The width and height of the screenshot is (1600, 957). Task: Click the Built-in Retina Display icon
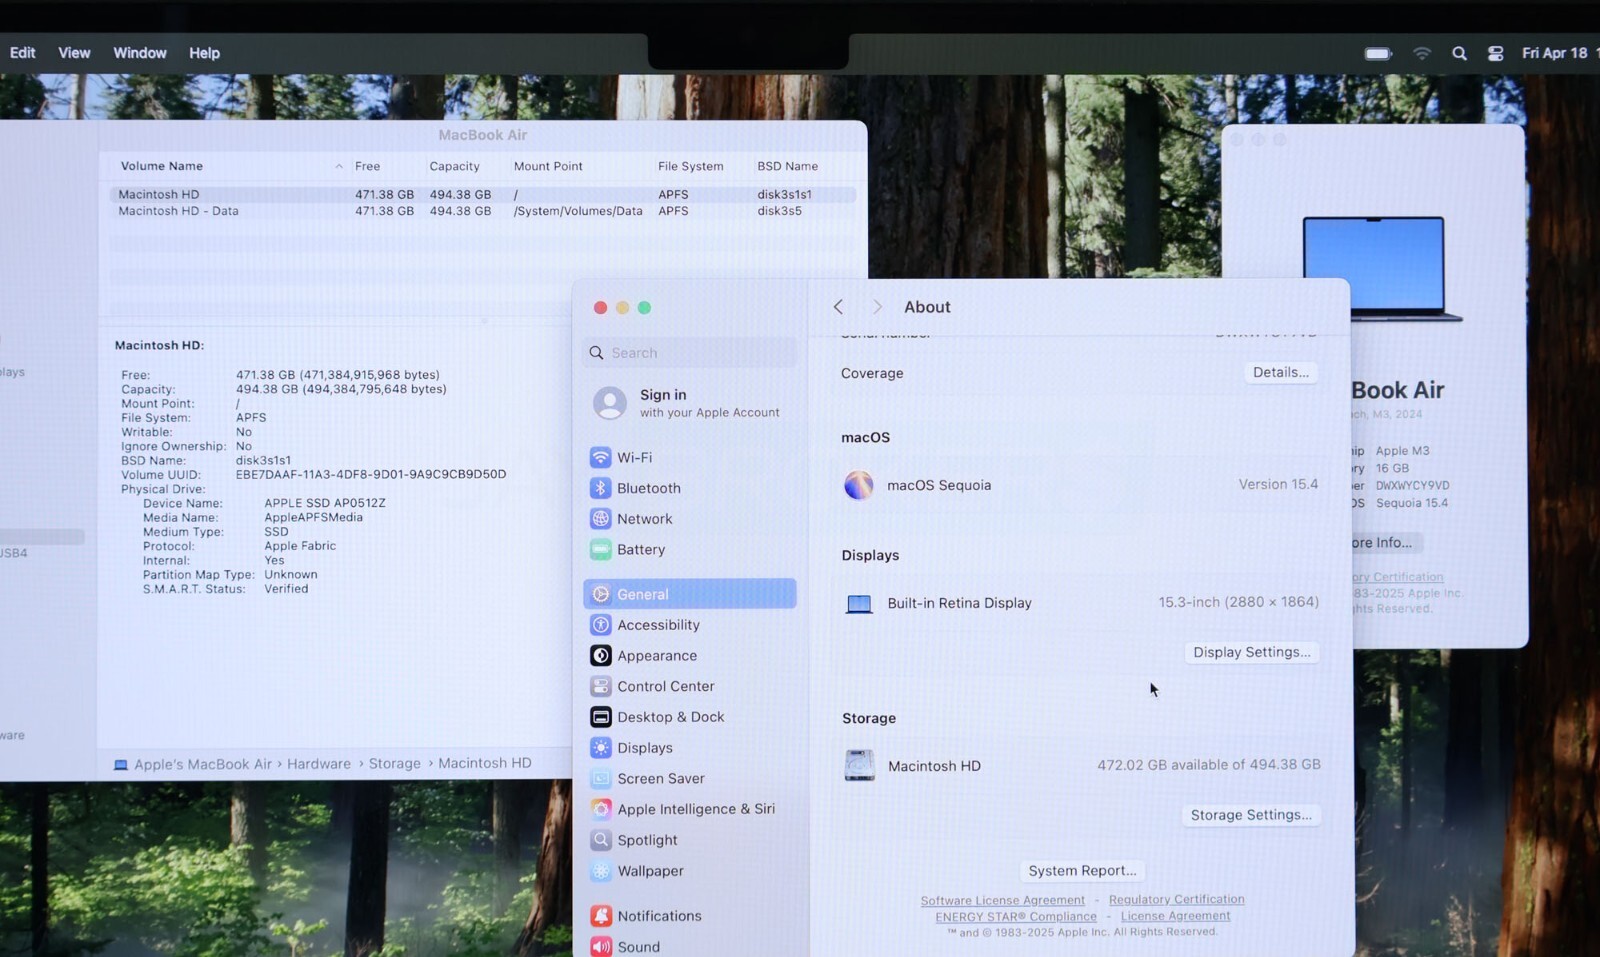tap(859, 604)
